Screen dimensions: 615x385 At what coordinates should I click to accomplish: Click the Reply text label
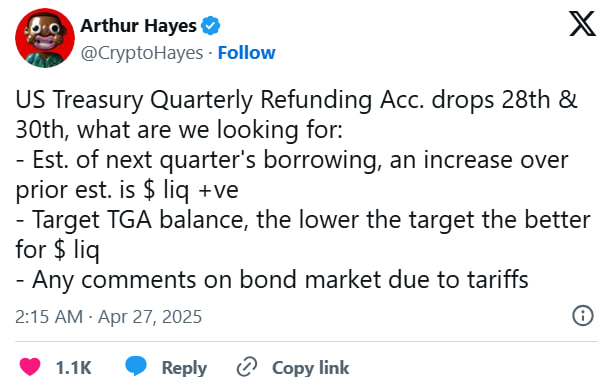(184, 368)
